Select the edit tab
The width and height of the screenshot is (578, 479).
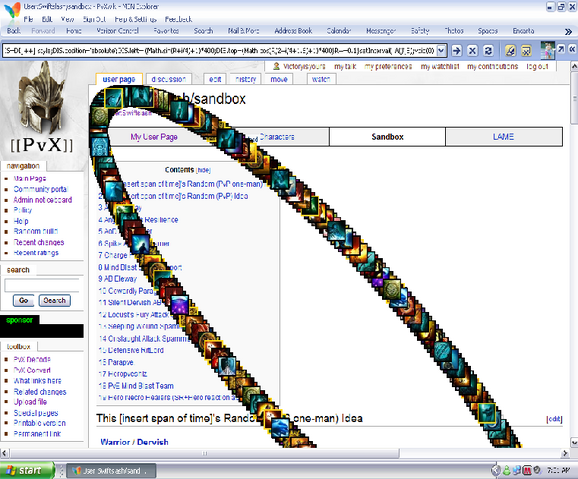click(x=215, y=79)
